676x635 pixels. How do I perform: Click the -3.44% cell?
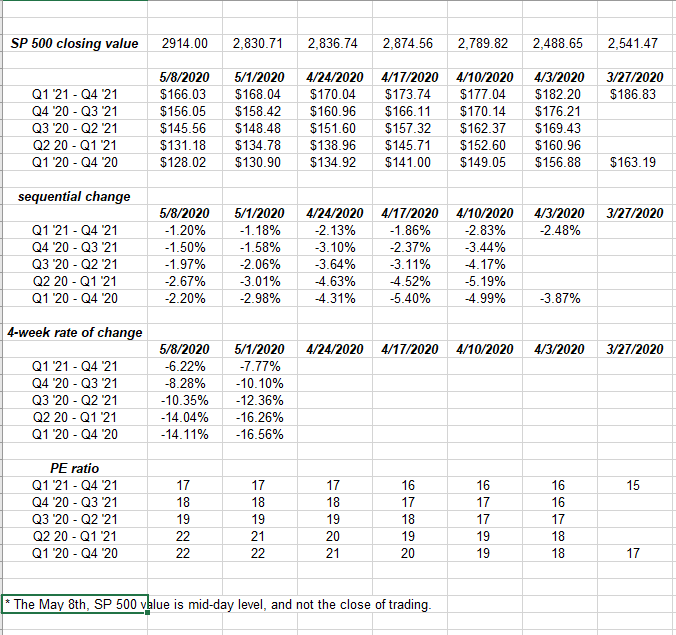pos(485,247)
